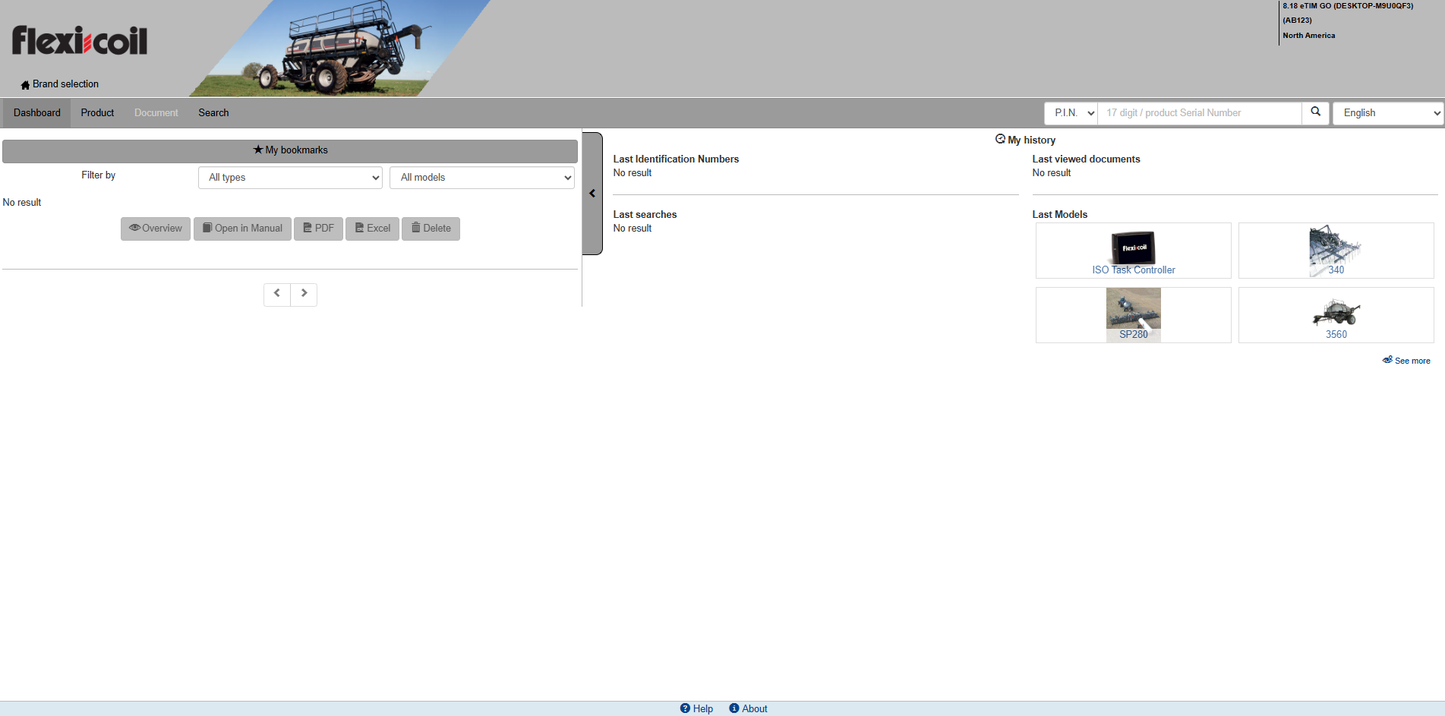Image resolution: width=1445 pixels, height=716 pixels.
Task: Click the Flexi-coil logo
Action: point(80,41)
